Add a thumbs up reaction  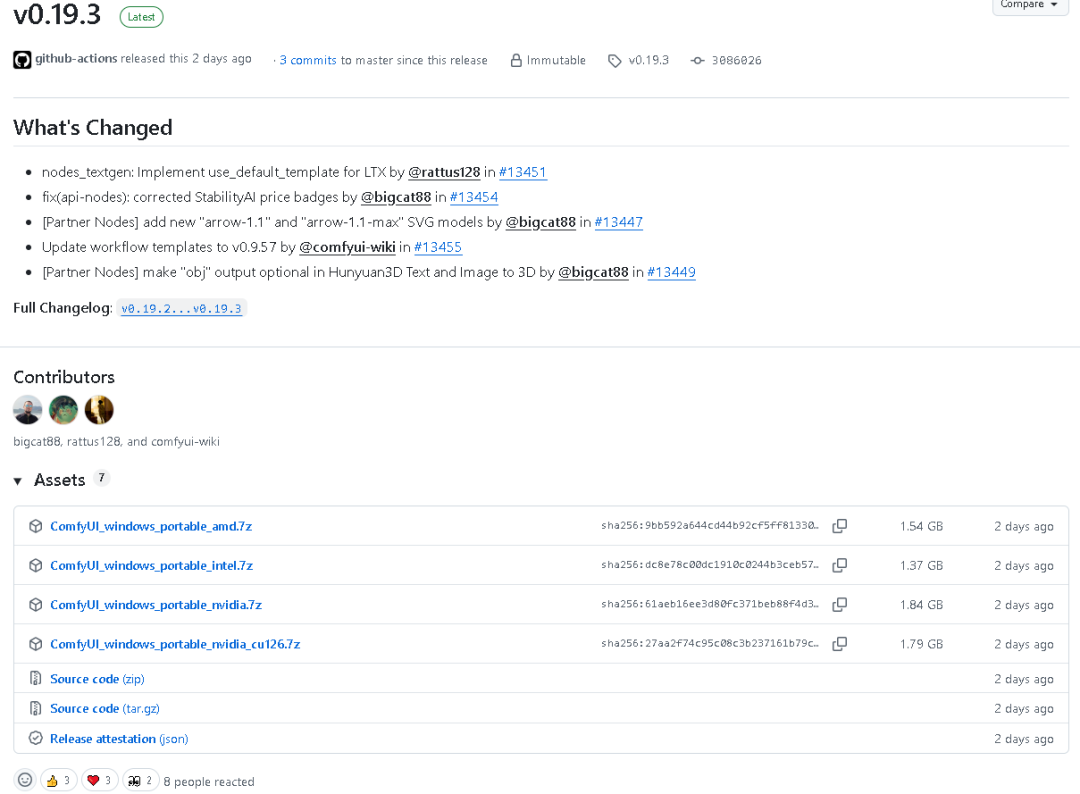(59, 780)
